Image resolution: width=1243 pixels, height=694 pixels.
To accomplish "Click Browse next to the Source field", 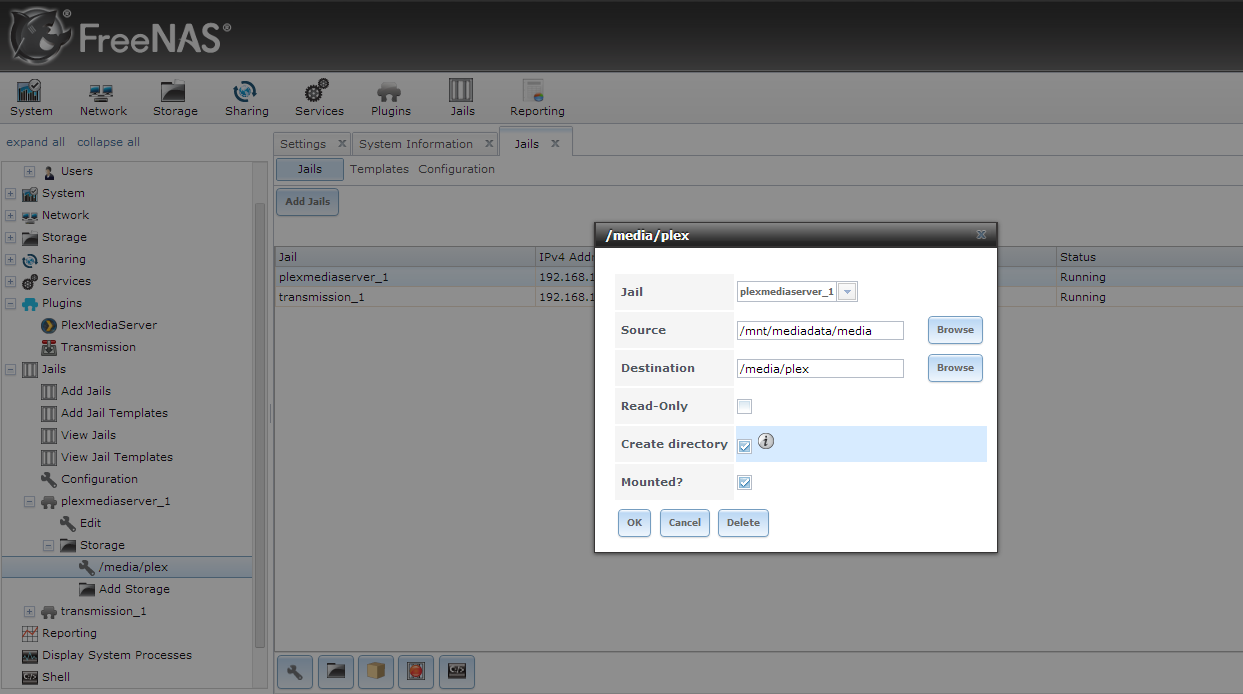I will click(955, 330).
